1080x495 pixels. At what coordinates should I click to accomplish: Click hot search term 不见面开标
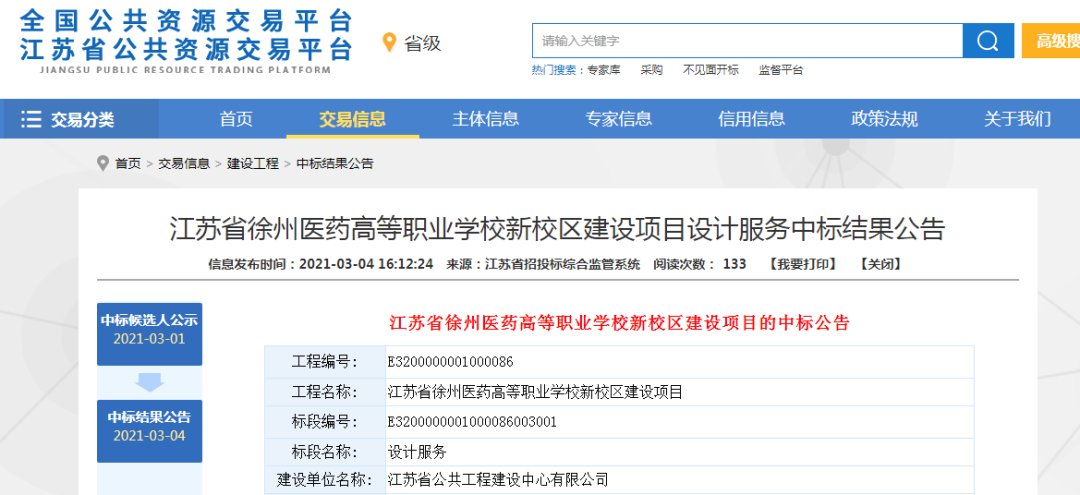(x=710, y=70)
